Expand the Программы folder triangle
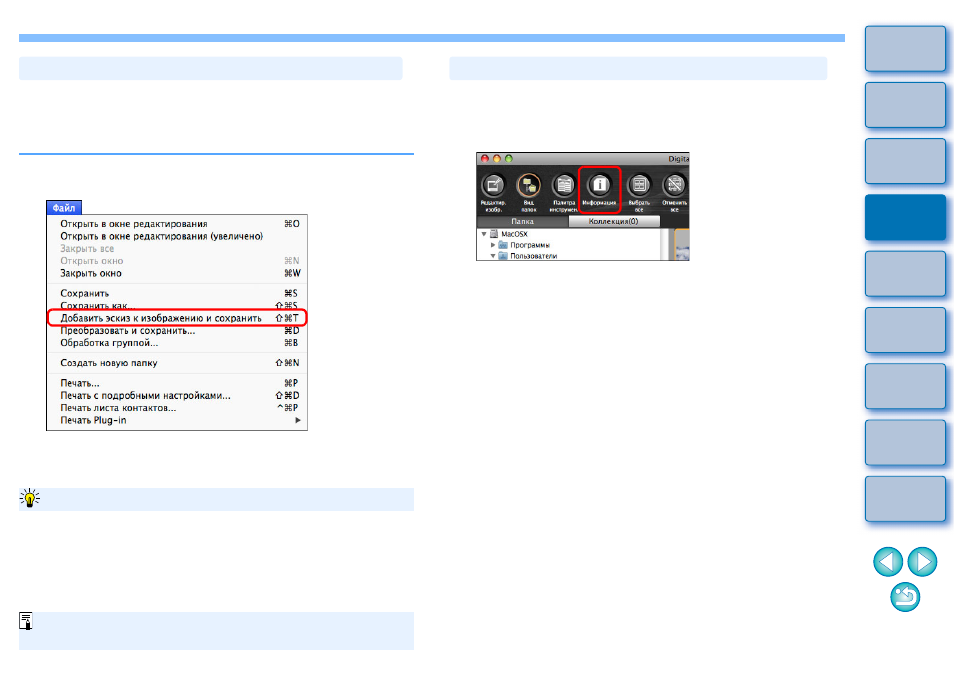This screenshot has width=954, height=674. (493, 245)
